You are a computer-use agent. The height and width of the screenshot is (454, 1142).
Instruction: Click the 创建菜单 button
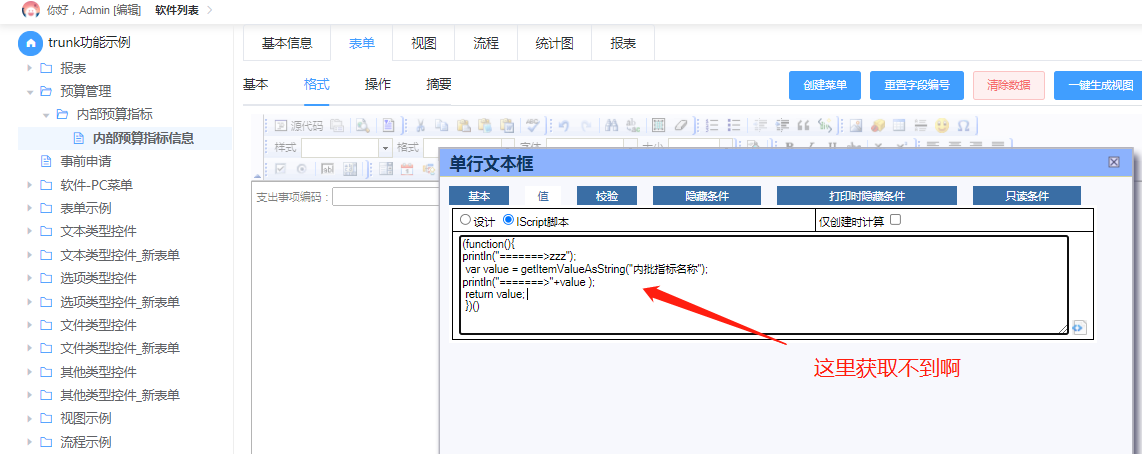[825, 85]
